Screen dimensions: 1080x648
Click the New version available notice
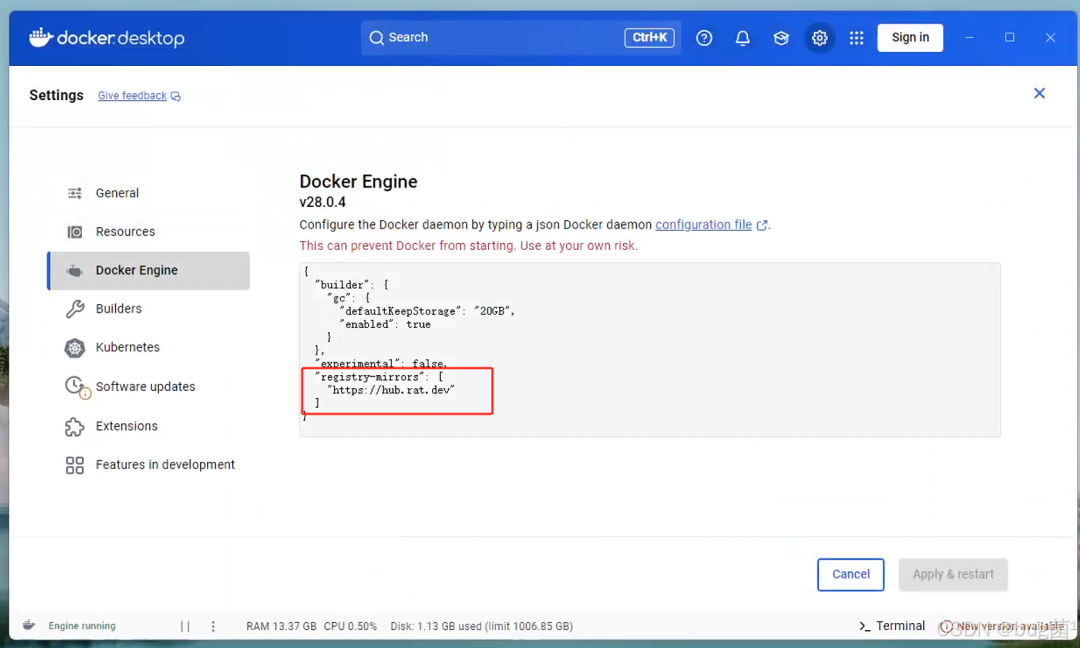tap(1002, 626)
